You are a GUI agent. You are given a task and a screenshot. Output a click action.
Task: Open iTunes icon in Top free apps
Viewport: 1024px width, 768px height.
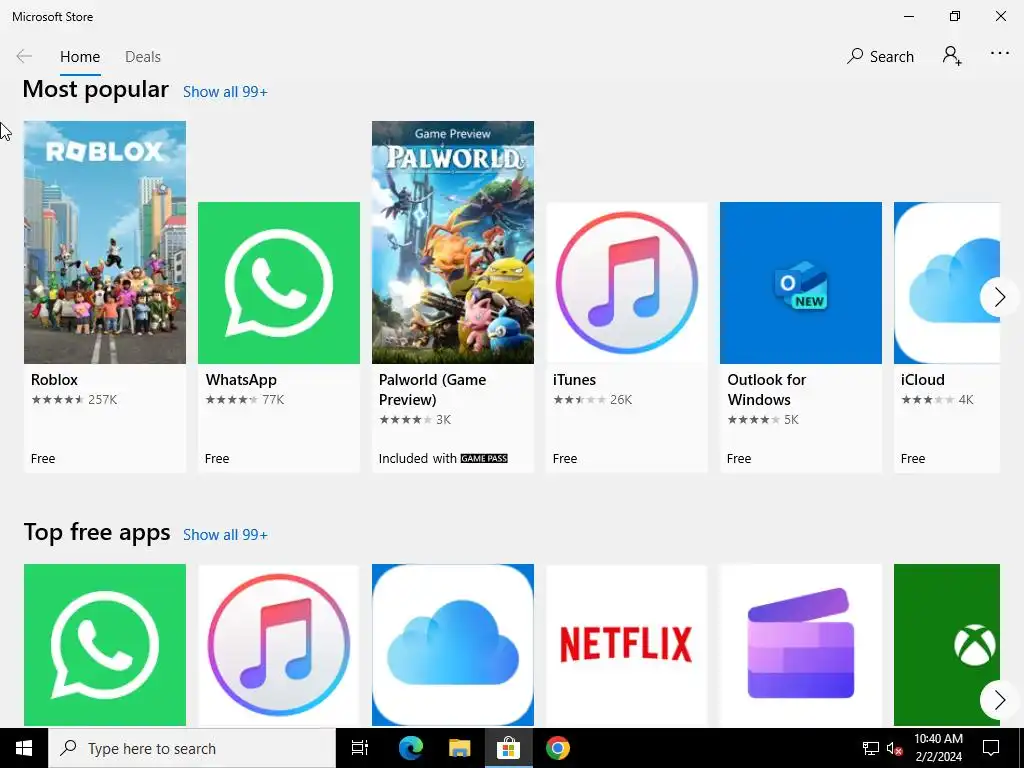279,645
